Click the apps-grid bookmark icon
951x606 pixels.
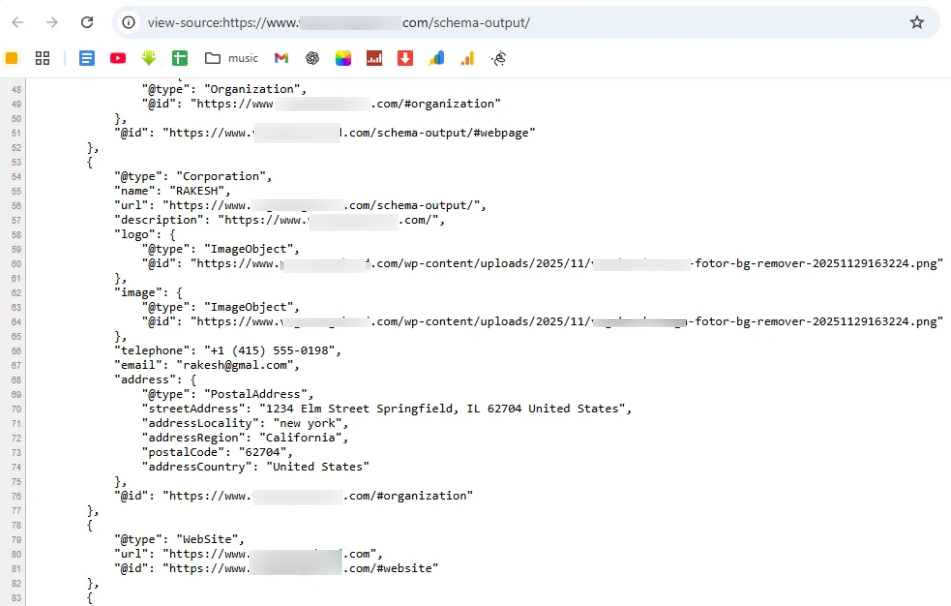click(x=42, y=58)
